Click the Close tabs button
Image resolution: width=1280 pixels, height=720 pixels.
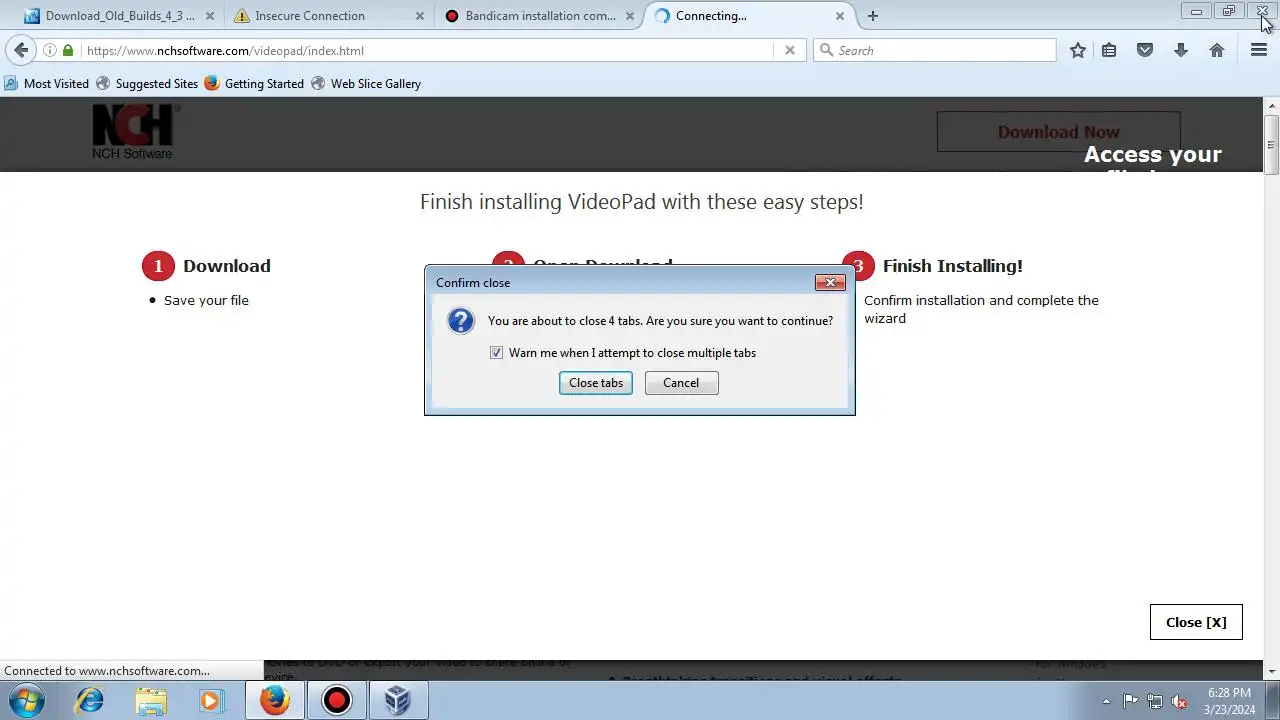(x=596, y=383)
